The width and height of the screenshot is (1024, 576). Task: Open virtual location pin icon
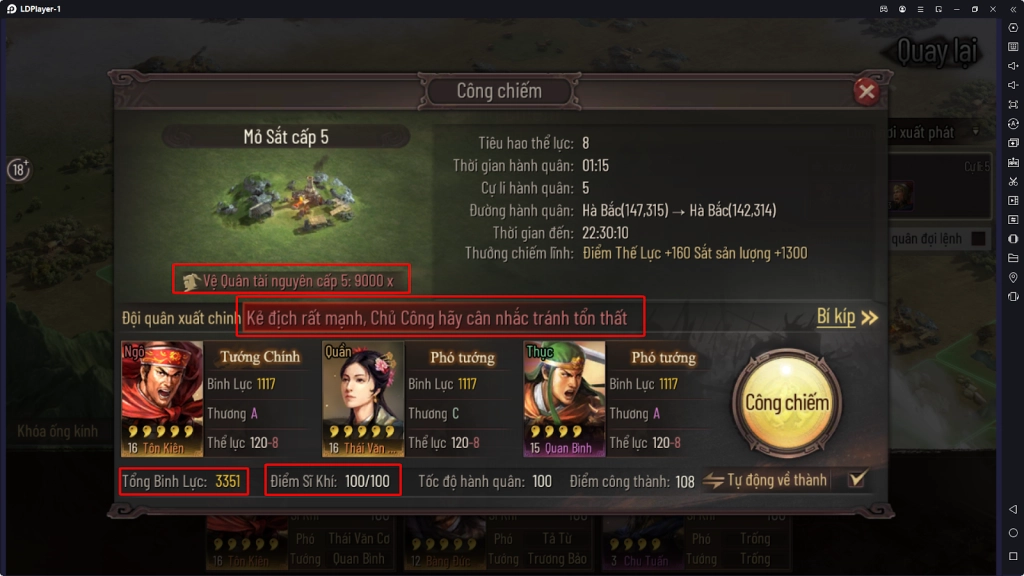1013,278
